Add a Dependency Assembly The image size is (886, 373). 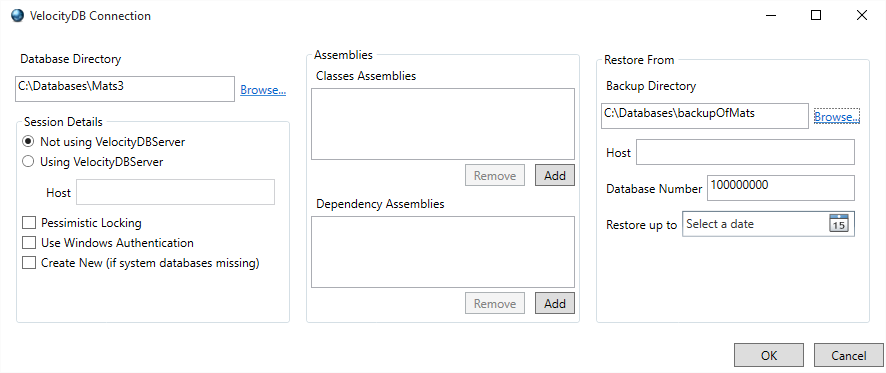(x=554, y=303)
